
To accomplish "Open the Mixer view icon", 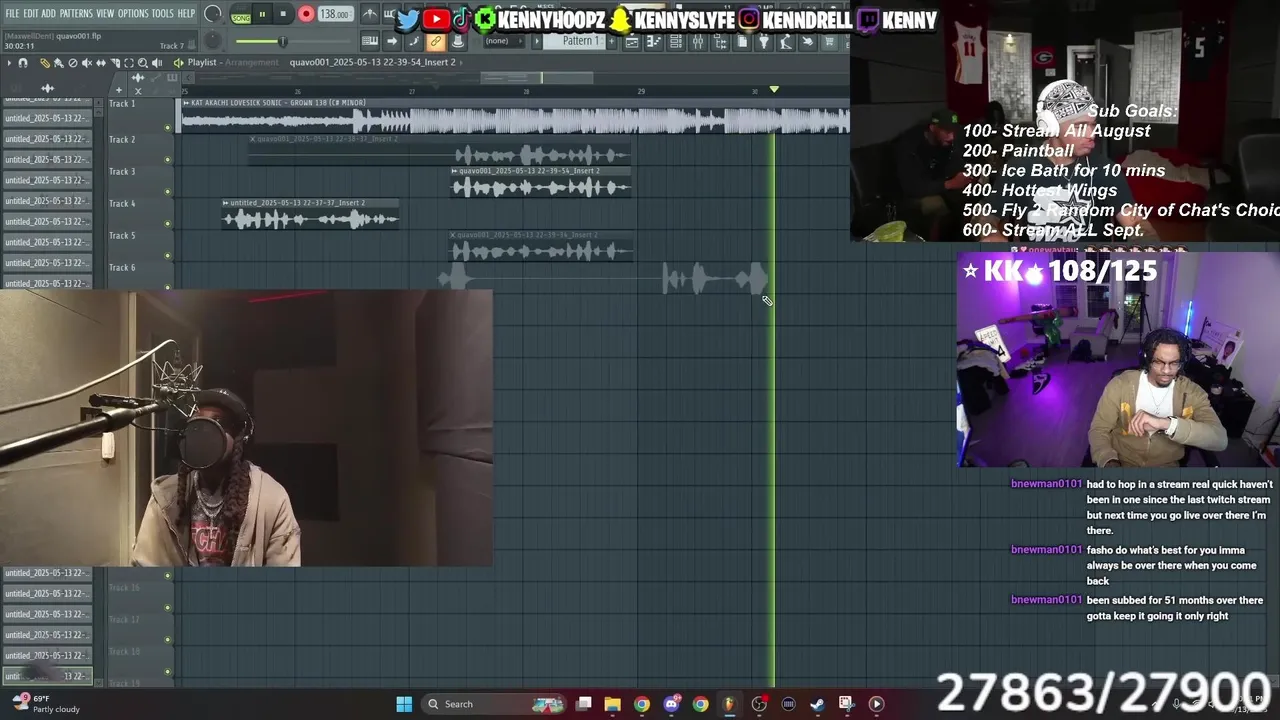I will coord(698,41).
